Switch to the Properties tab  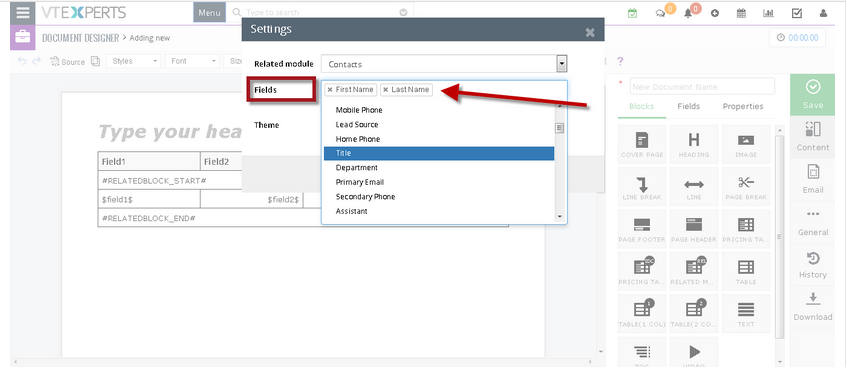click(743, 106)
